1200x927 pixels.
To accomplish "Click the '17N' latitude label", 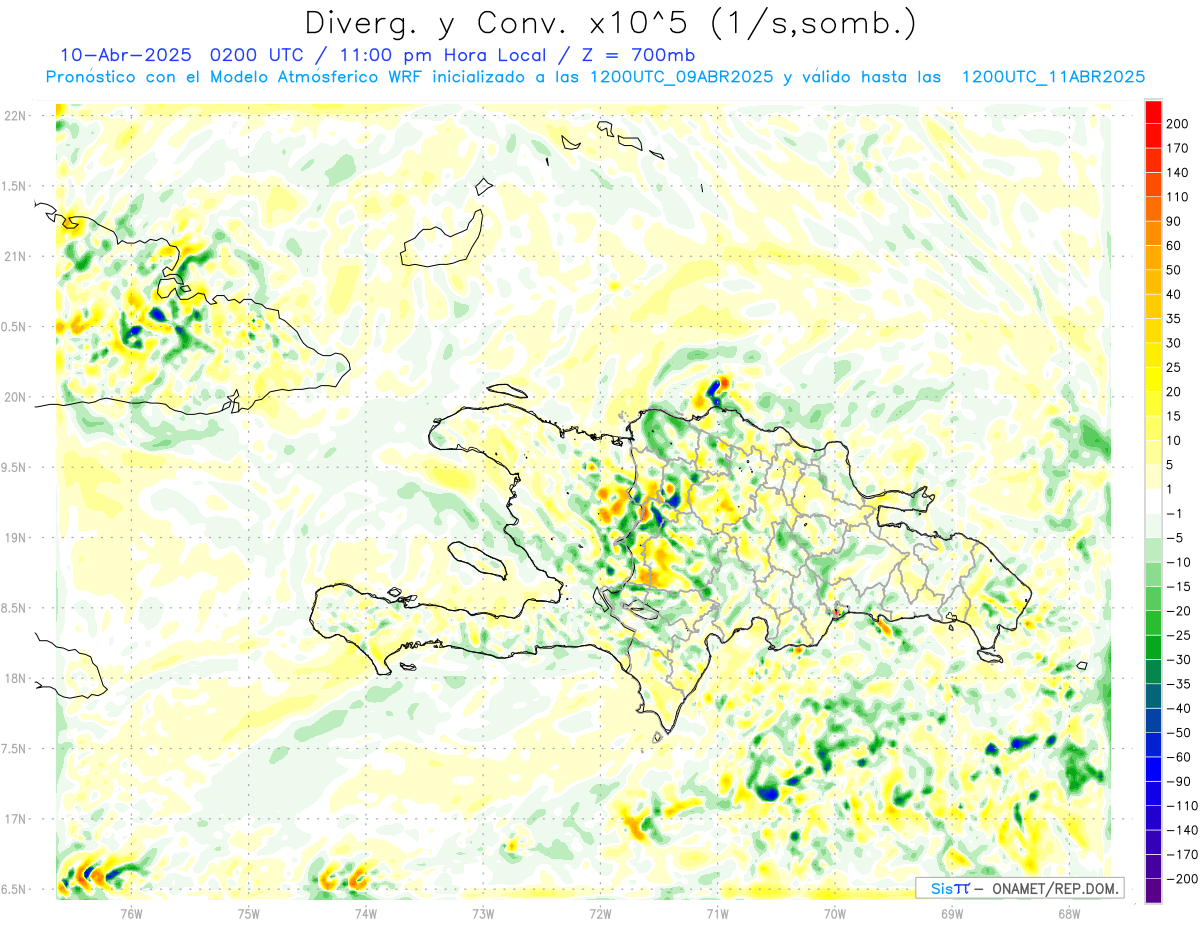I will click(14, 819).
